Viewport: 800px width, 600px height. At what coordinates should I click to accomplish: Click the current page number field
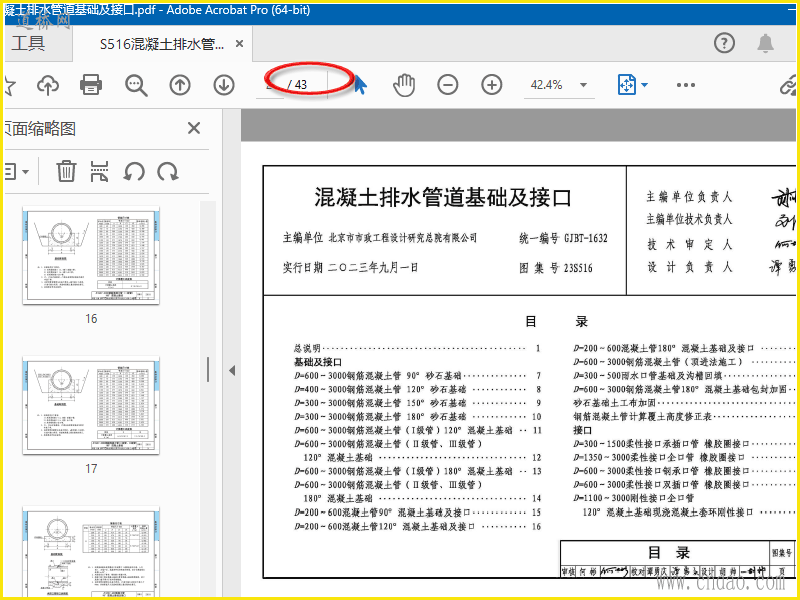tap(270, 85)
